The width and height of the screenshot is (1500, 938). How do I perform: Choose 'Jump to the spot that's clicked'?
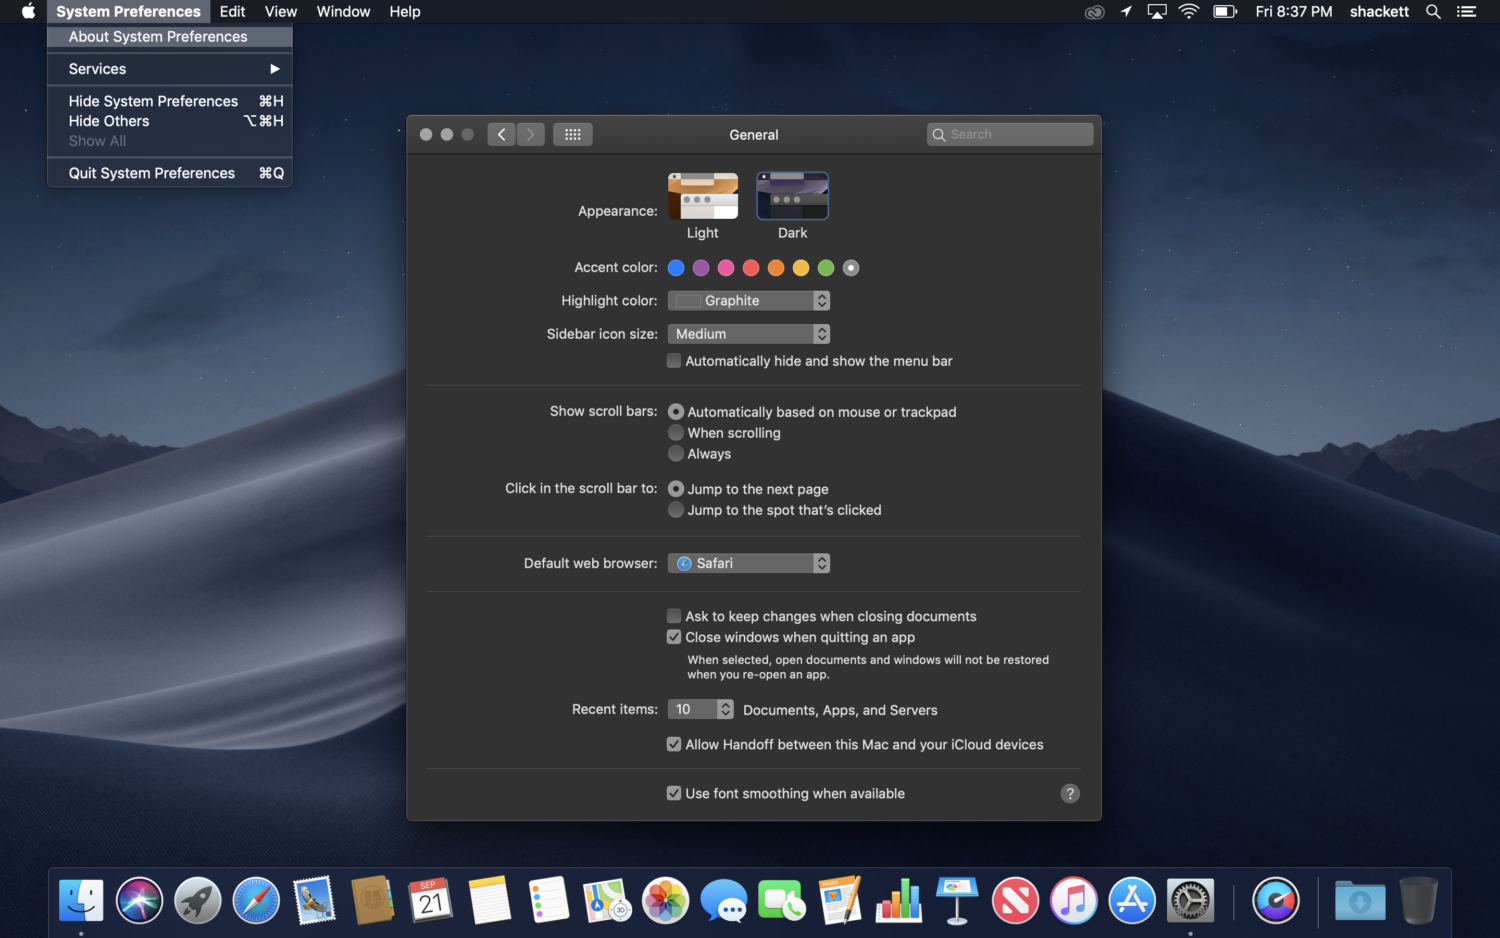676,510
